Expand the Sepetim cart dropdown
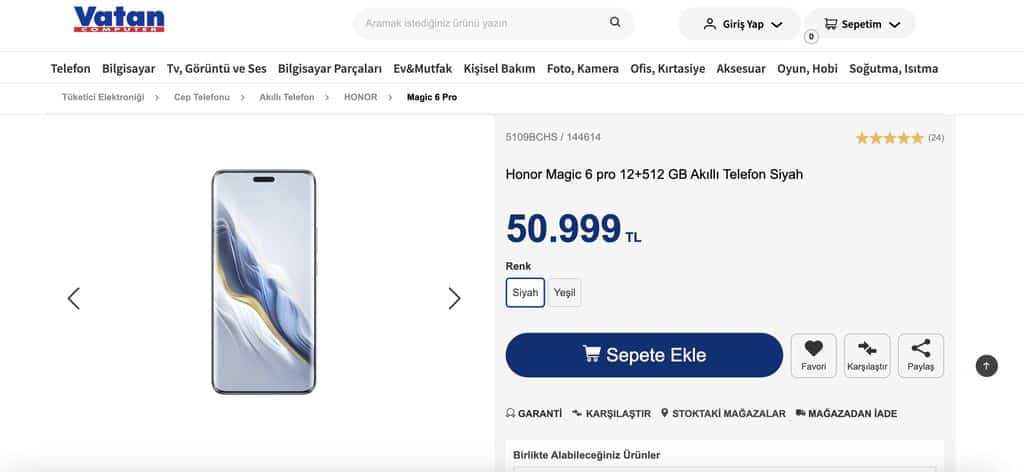Screen dimensions: 1024x472 tap(861, 24)
